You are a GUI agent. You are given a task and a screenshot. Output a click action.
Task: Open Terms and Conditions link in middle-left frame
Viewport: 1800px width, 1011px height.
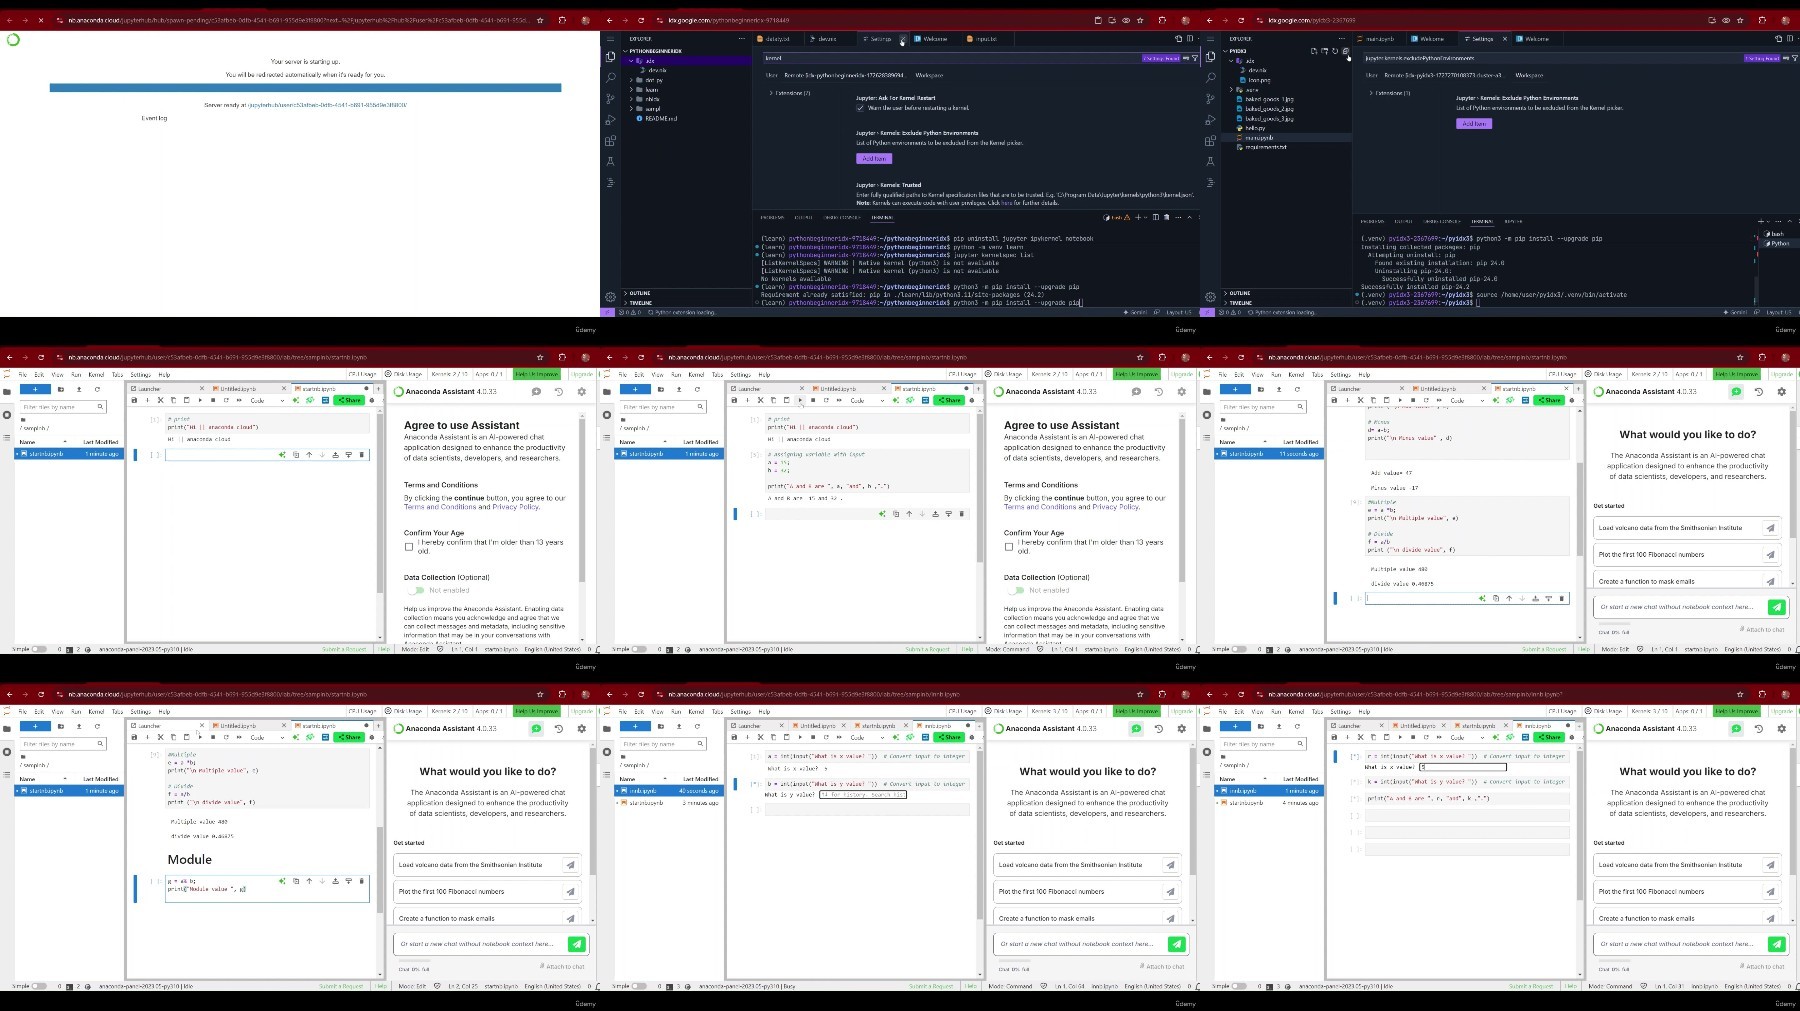[x=441, y=507]
